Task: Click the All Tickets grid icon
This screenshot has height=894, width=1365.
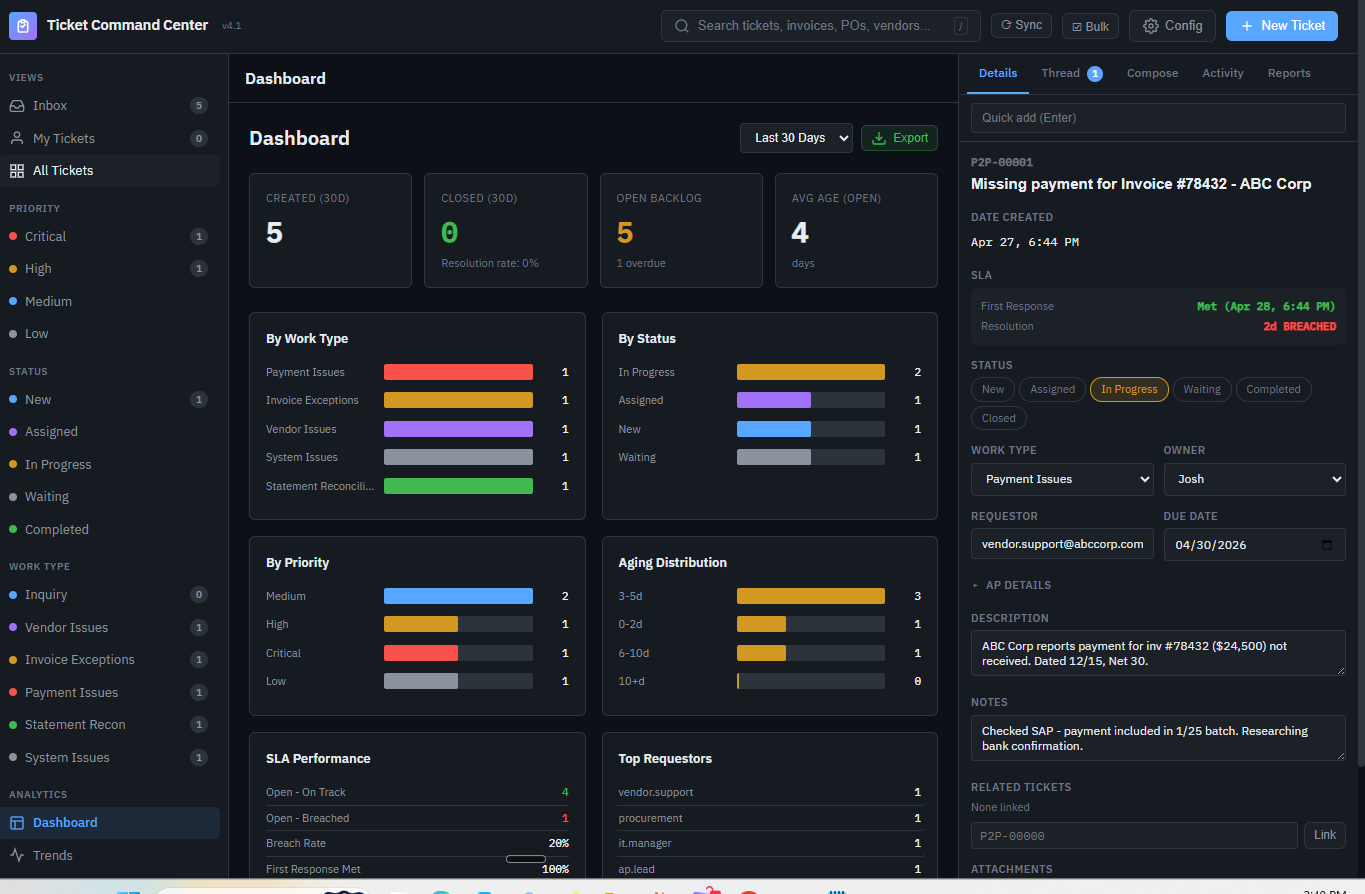Action: click(17, 171)
